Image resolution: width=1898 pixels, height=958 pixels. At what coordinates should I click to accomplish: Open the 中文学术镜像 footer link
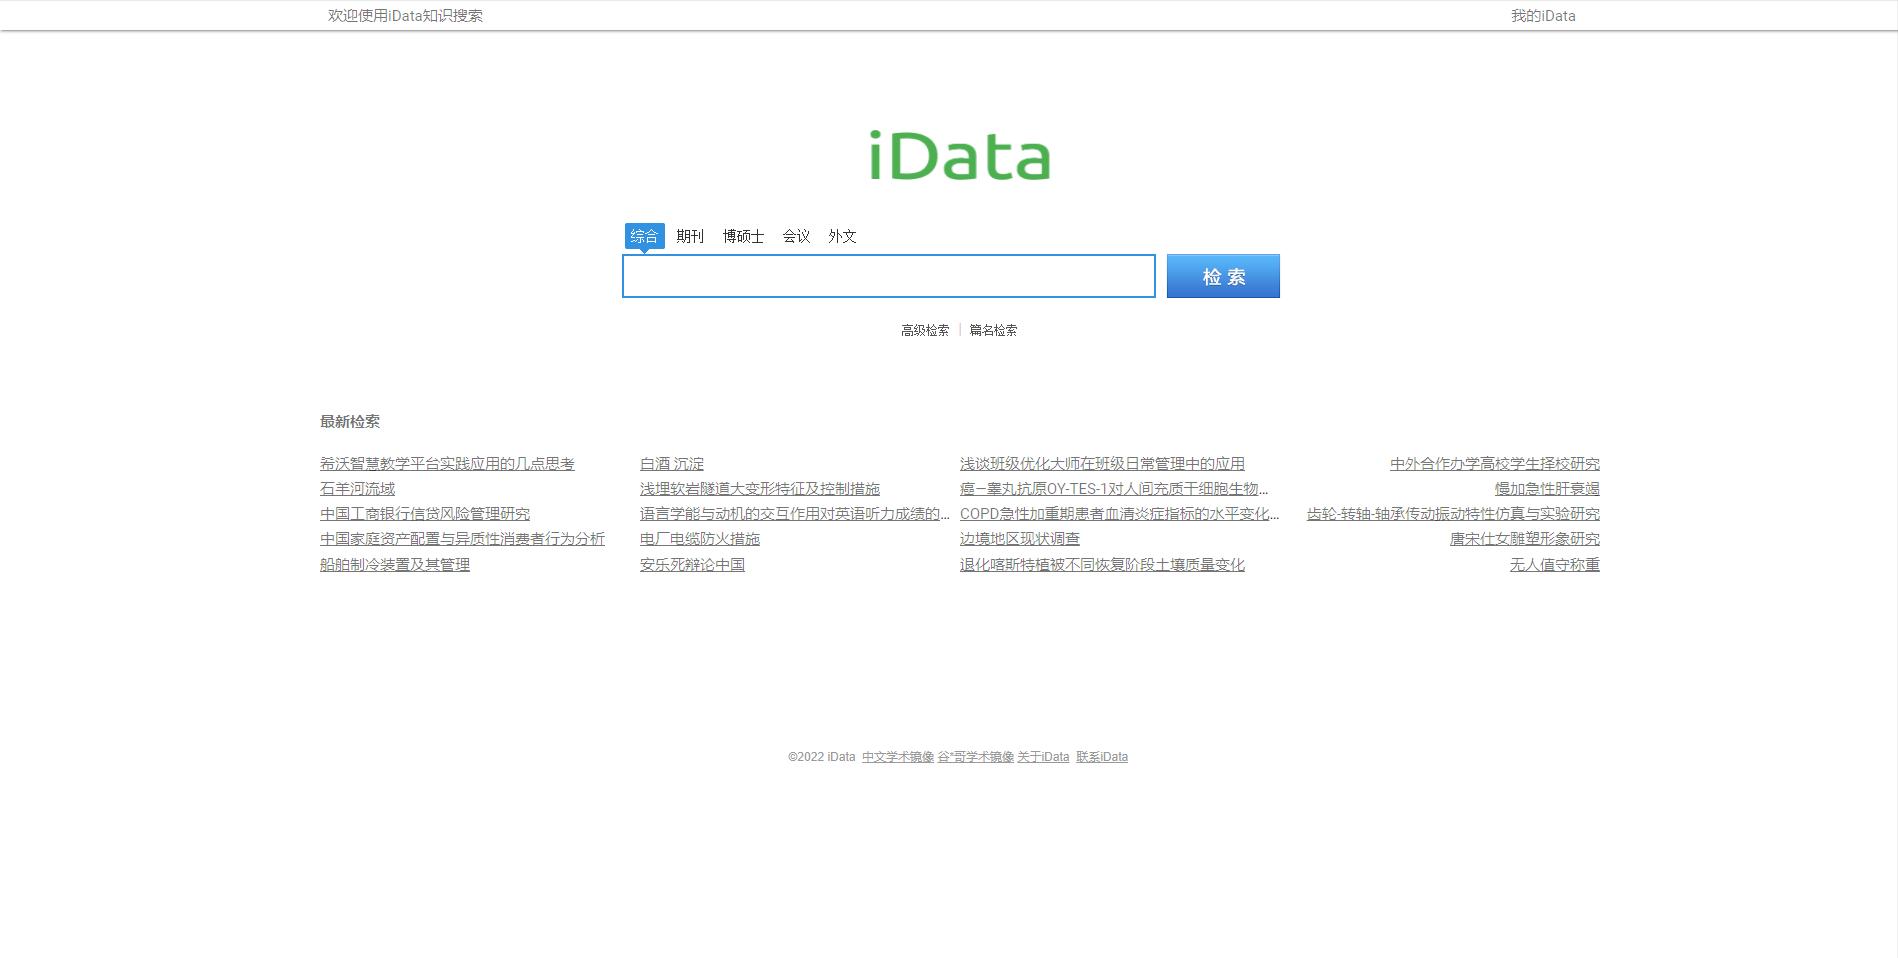point(897,757)
